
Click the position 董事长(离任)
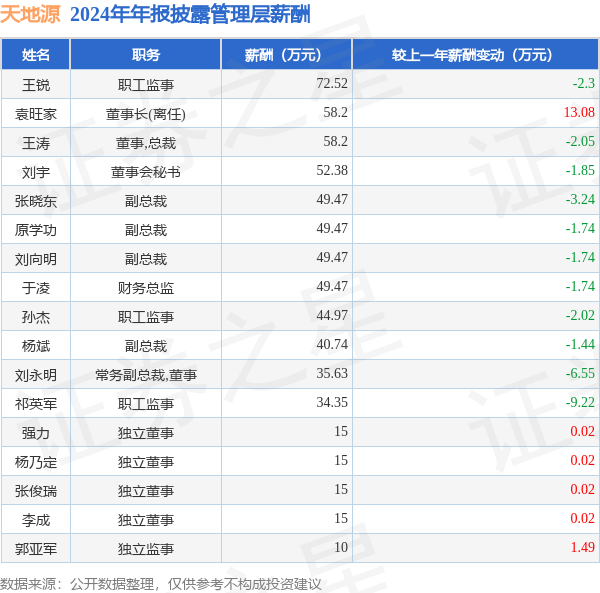point(146,114)
